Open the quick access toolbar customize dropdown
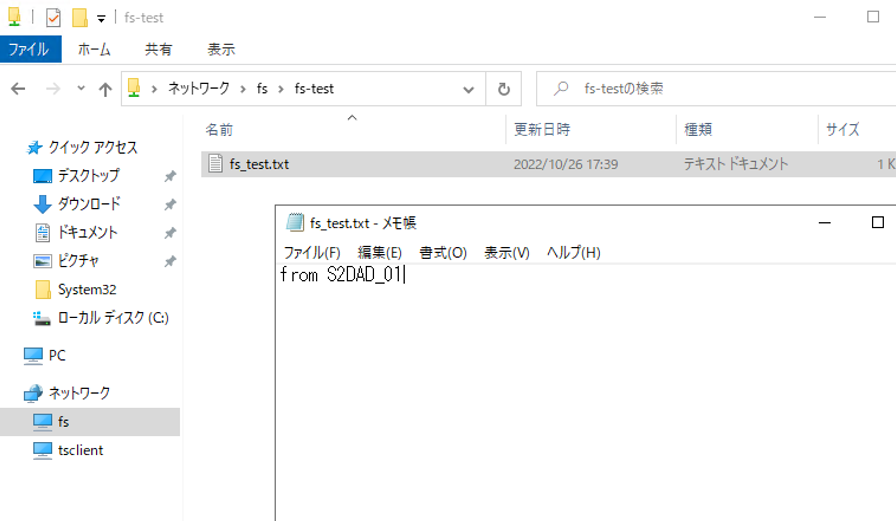 tap(101, 19)
